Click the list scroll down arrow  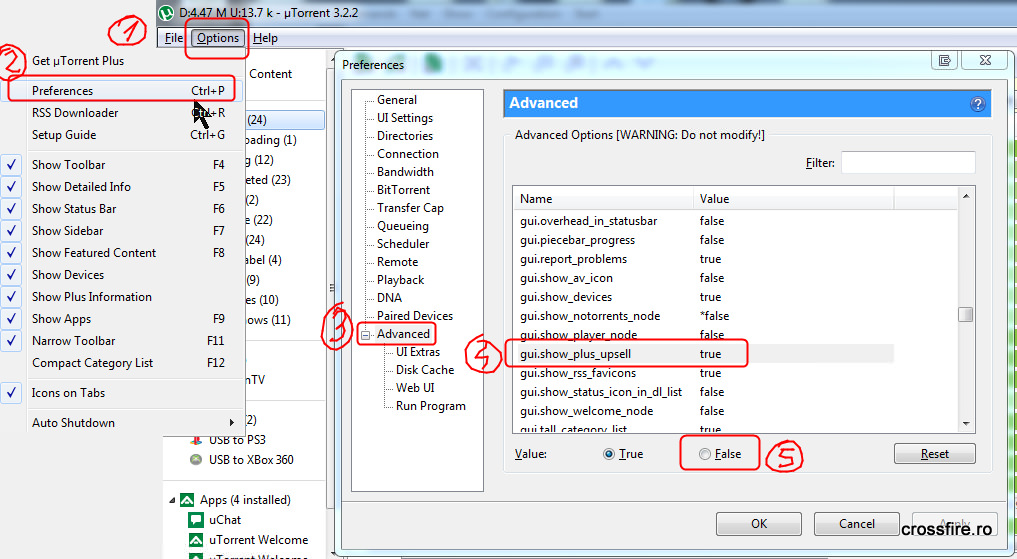pos(966,423)
